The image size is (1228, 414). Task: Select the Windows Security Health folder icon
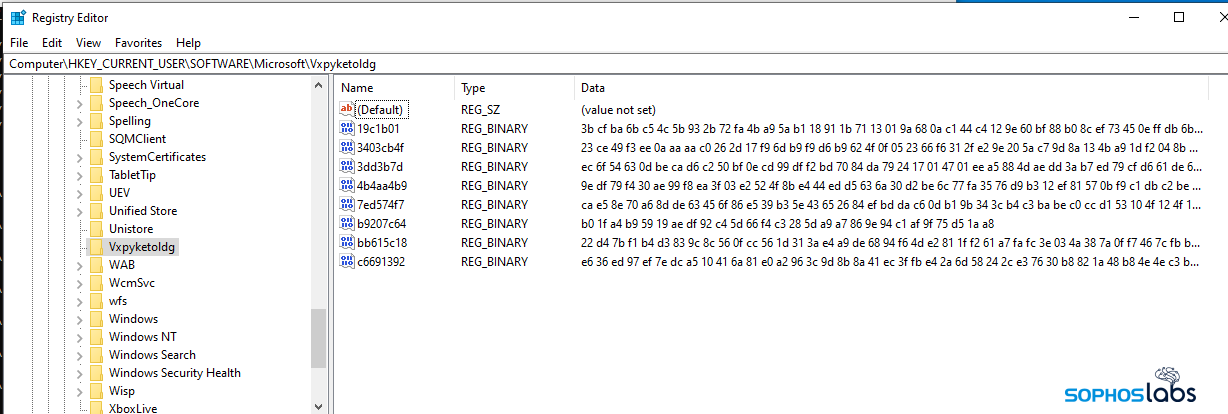tap(96, 373)
